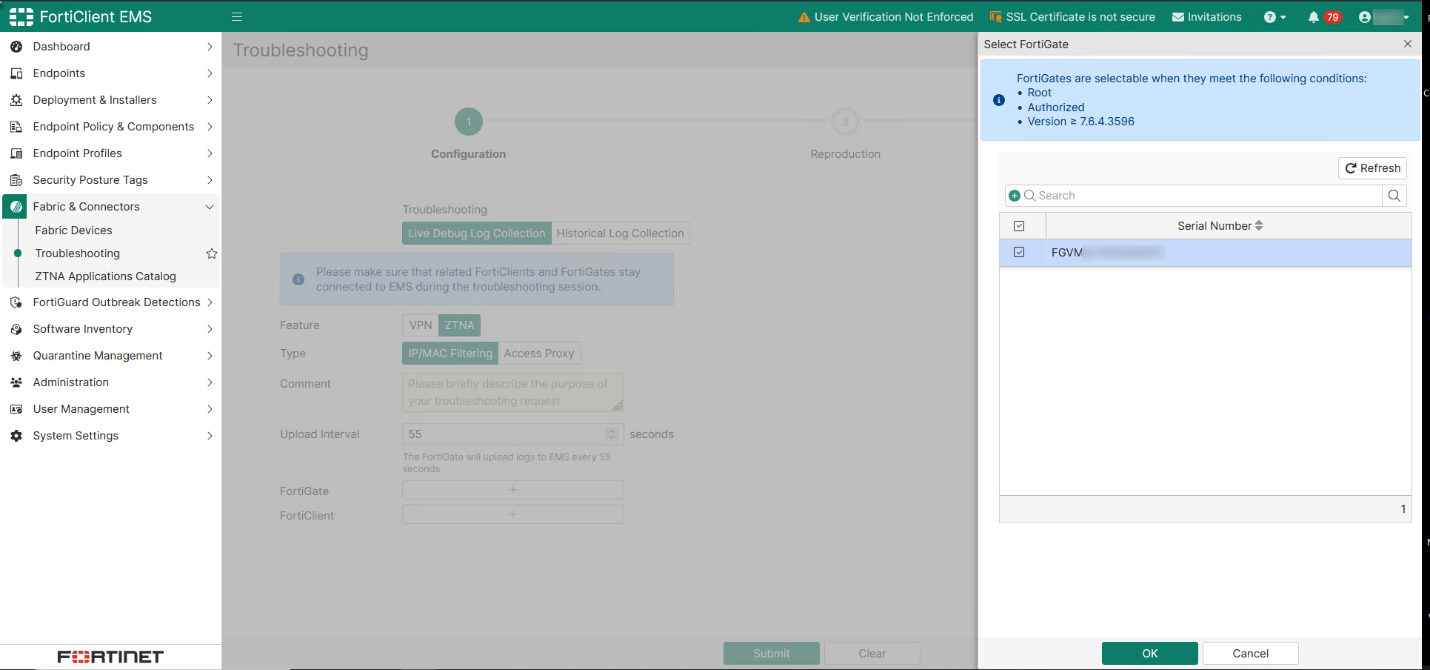Expand Software Inventory chevron

pyautogui.click(x=209, y=329)
